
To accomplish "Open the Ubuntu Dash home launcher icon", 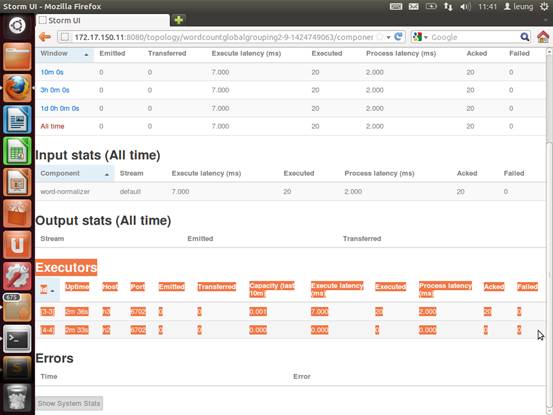I will 17,25.
